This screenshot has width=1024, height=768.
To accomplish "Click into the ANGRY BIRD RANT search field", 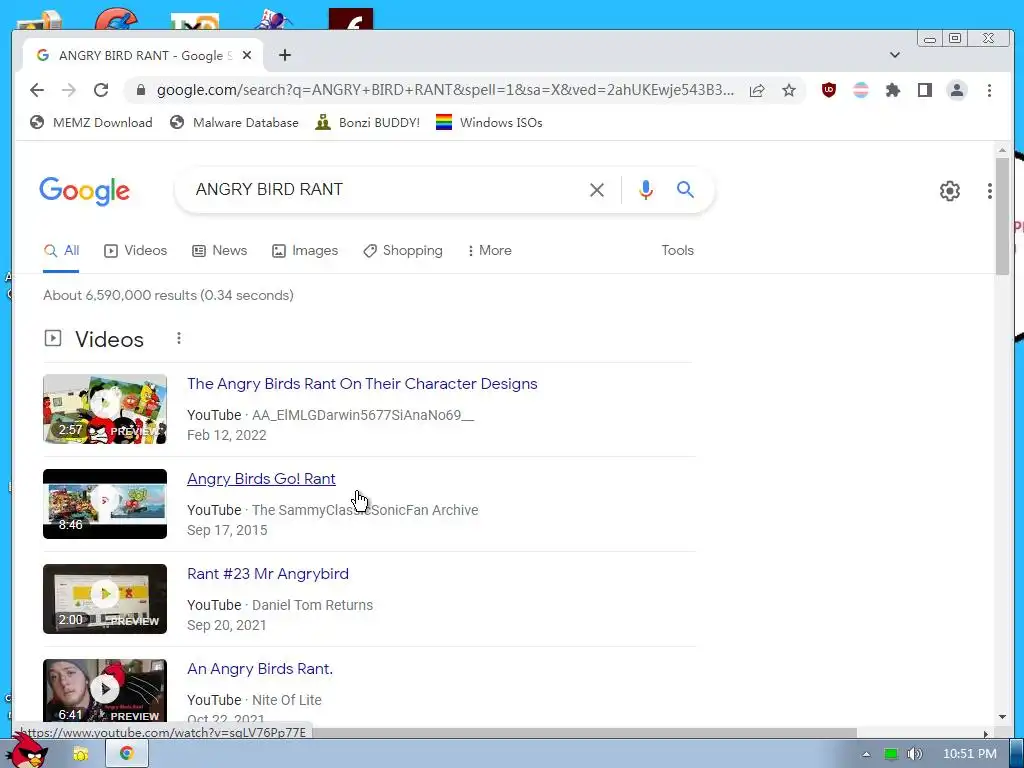I will point(385,190).
